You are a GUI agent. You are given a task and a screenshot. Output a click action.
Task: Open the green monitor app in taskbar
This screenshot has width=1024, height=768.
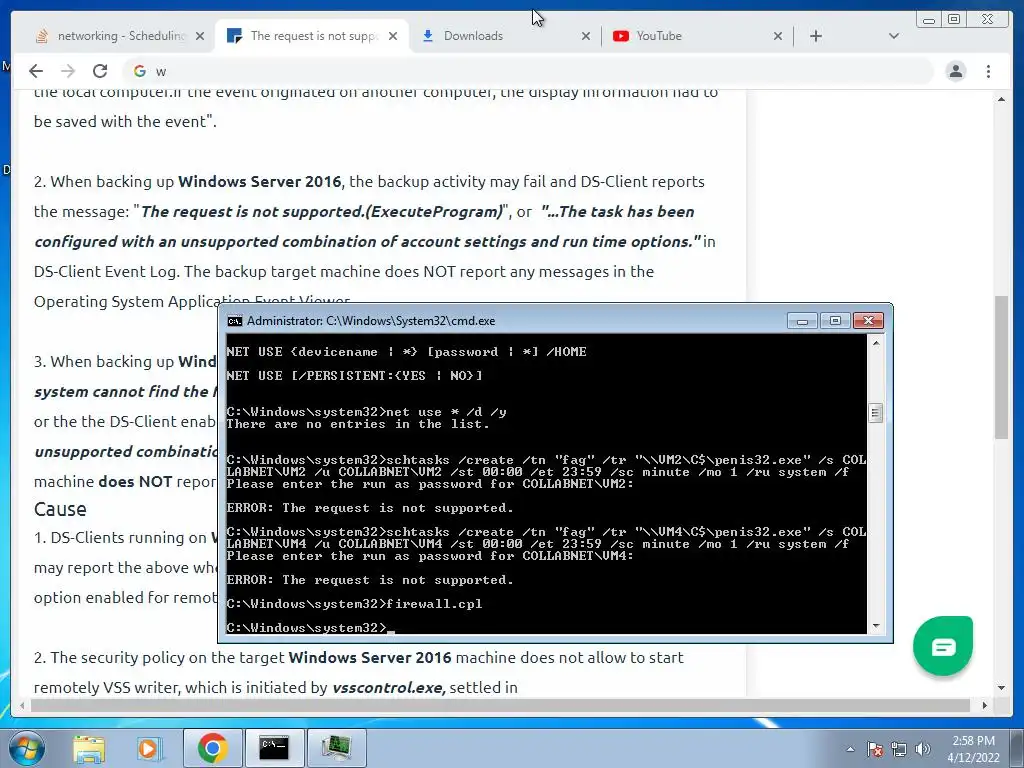coord(336,748)
